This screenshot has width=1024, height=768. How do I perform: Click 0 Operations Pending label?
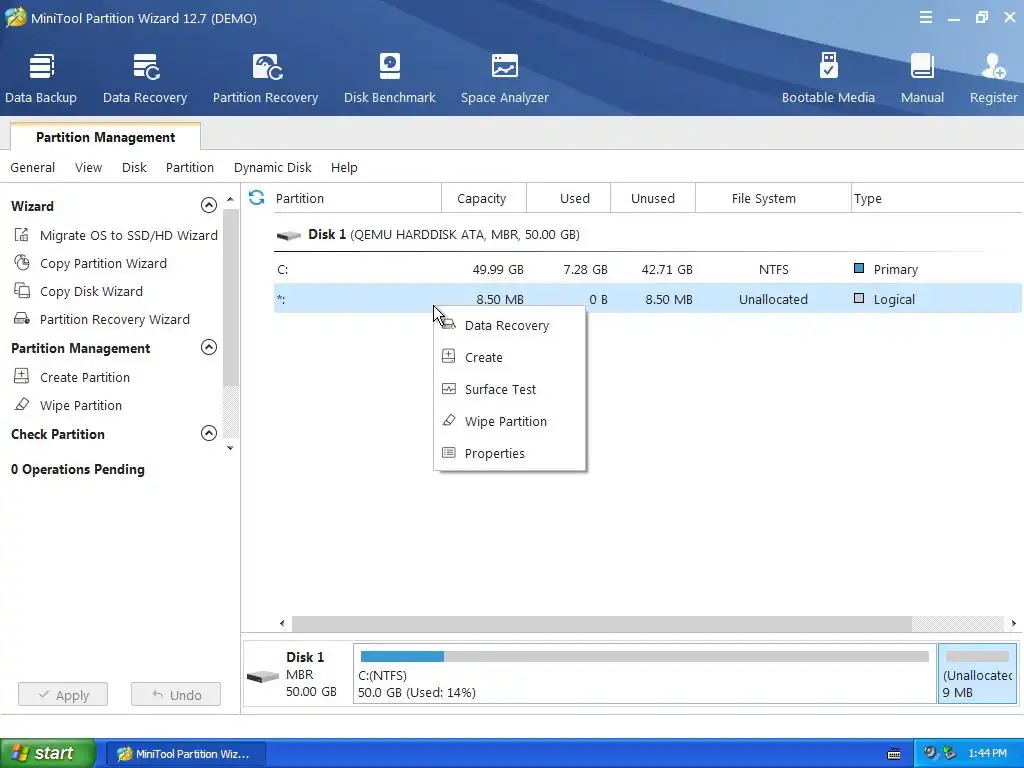pyautogui.click(x=78, y=469)
